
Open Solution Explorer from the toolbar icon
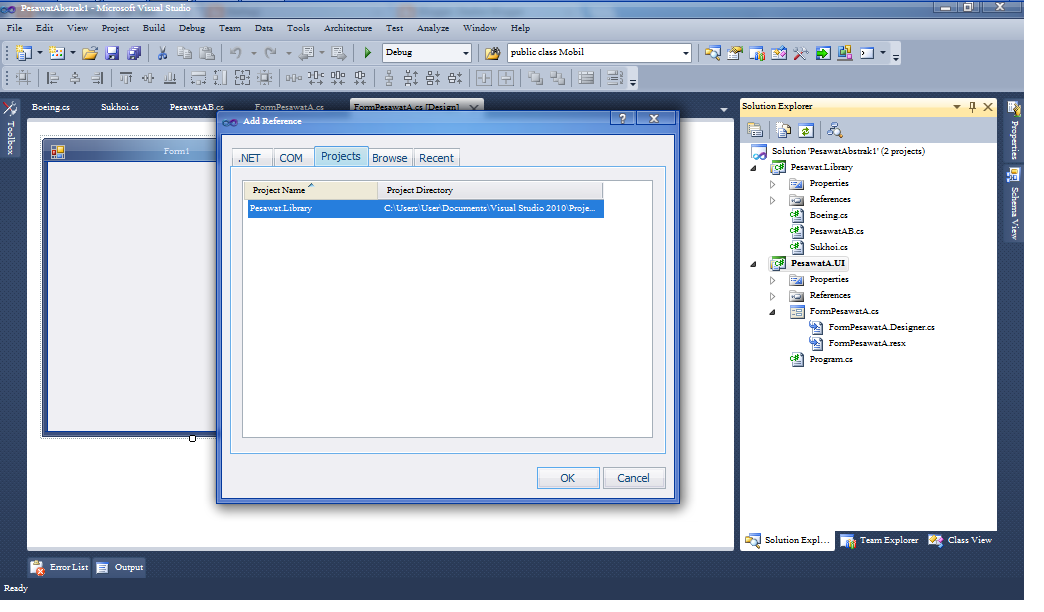tap(712, 53)
